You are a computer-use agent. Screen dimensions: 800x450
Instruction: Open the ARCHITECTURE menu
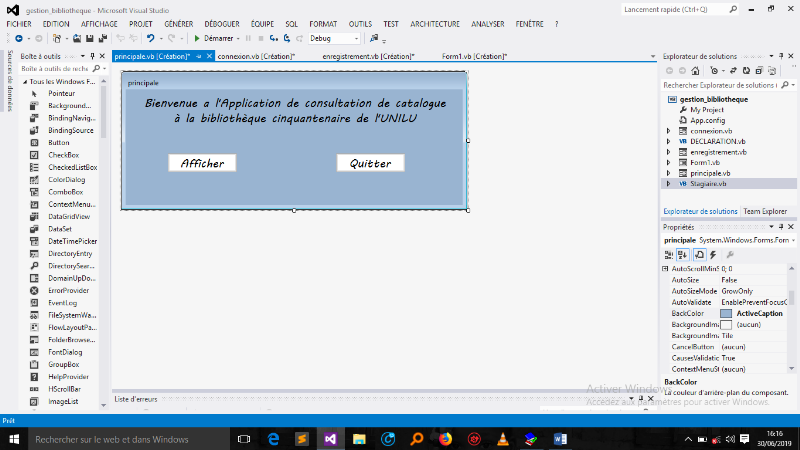(x=435, y=24)
